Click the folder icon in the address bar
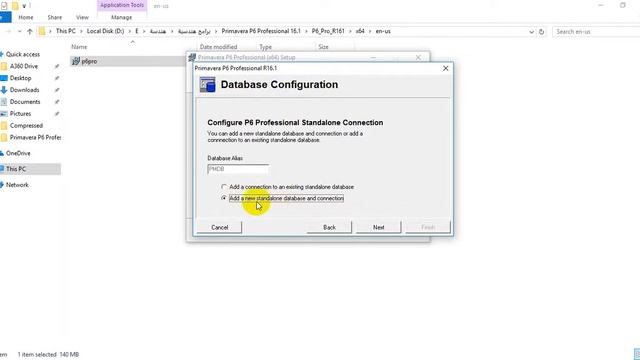The image size is (640, 360). pos(42,31)
